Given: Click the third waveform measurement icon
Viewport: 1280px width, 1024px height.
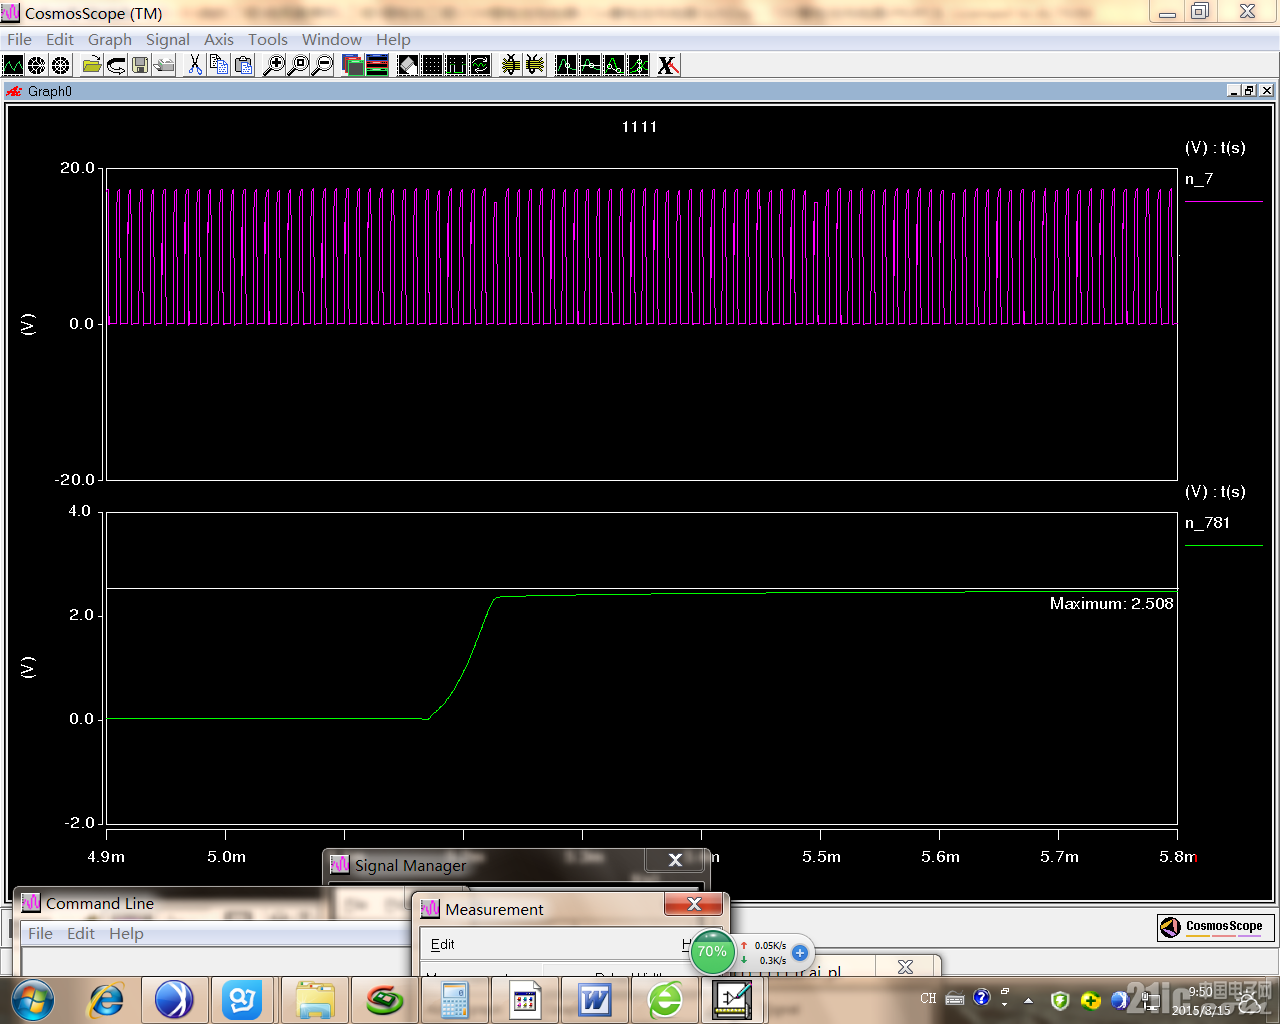Looking at the screenshot, I should (614, 65).
